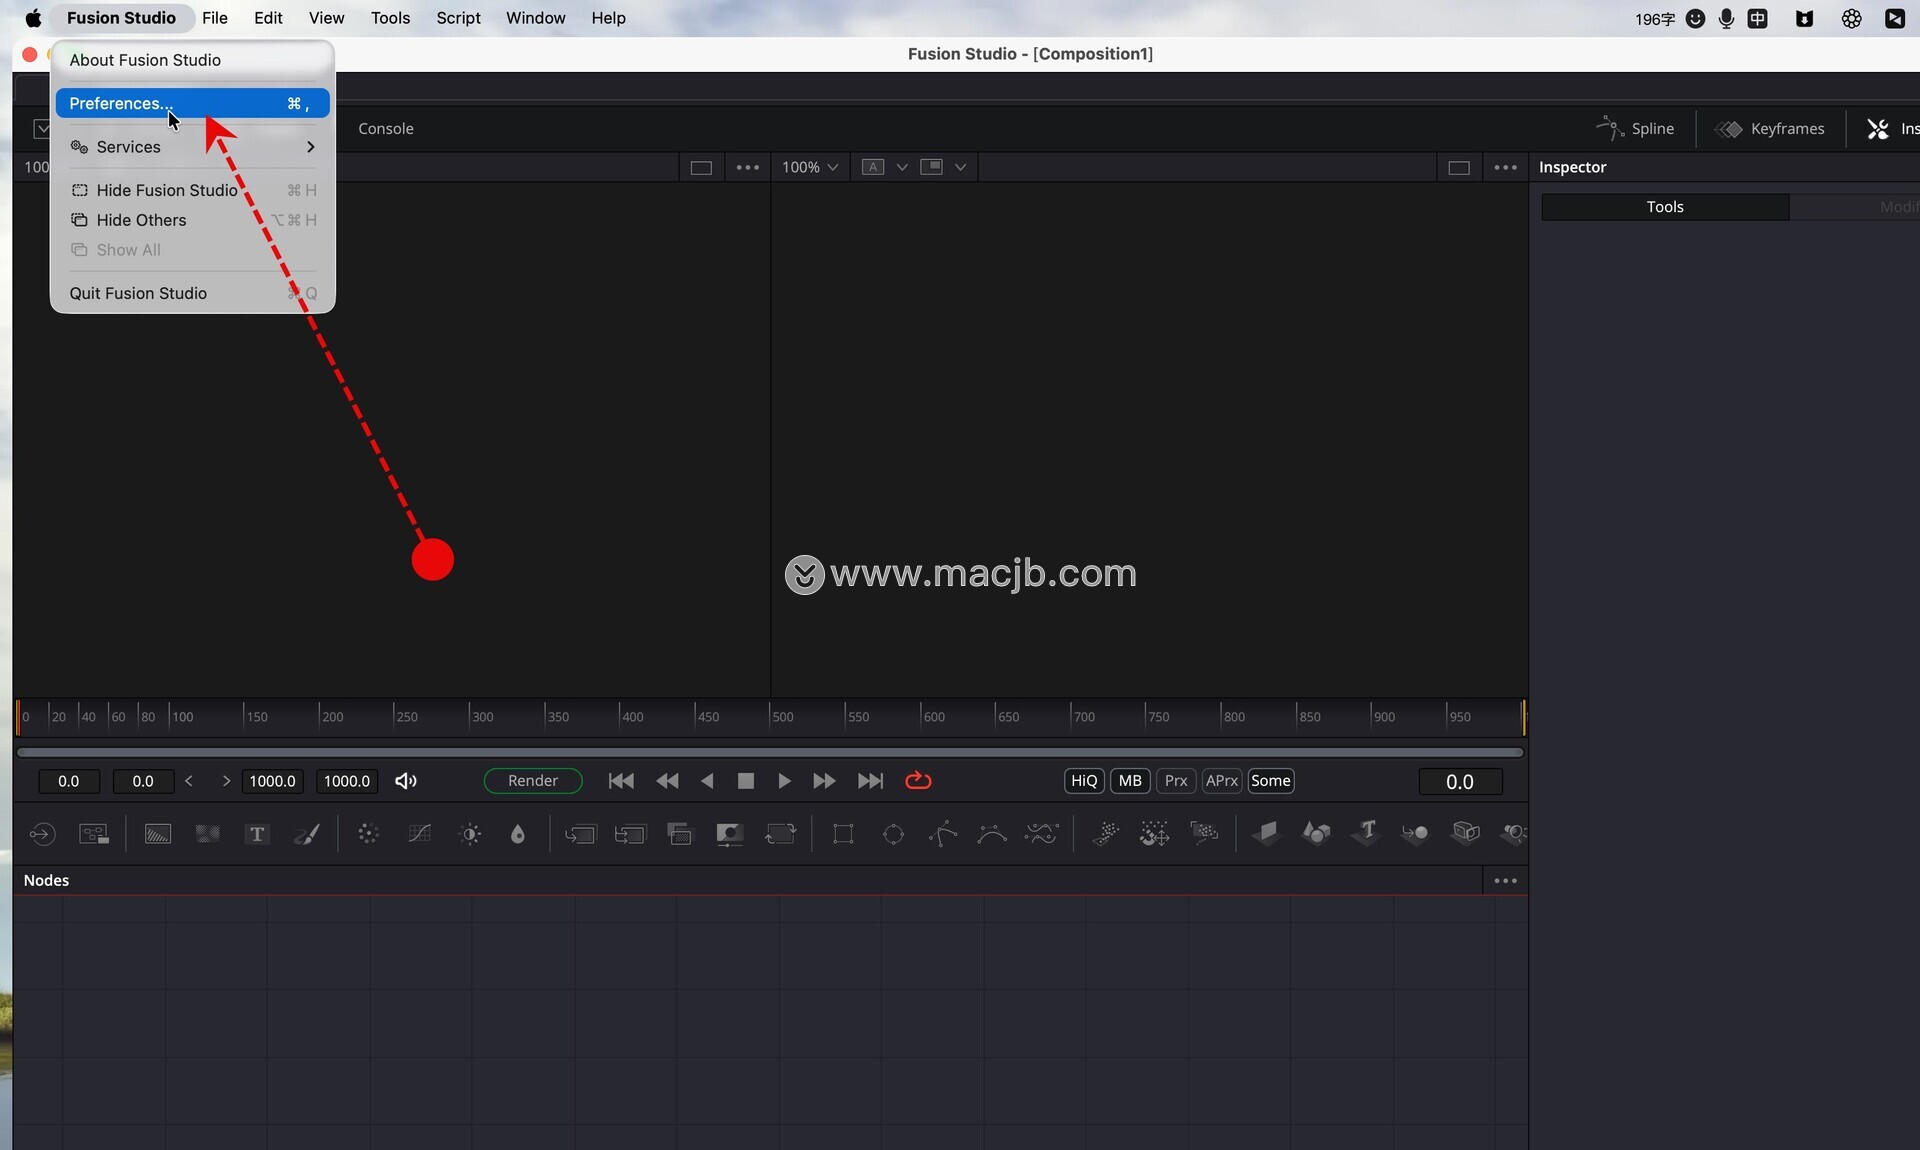Select the Rectangle mask tool
This screenshot has height=1150, width=1920.
[843, 834]
